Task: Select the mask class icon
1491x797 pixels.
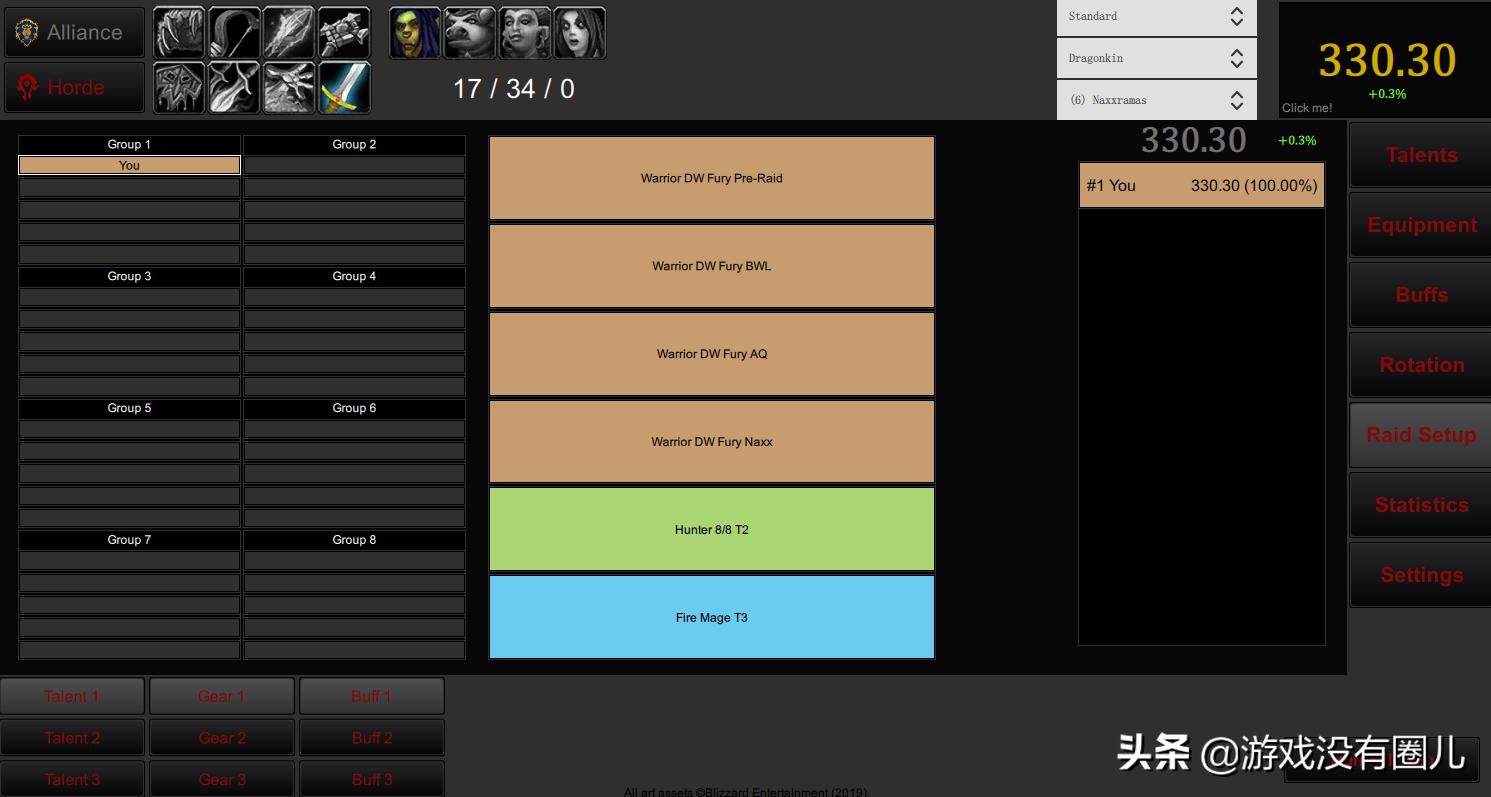Action: click(x=179, y=88)
